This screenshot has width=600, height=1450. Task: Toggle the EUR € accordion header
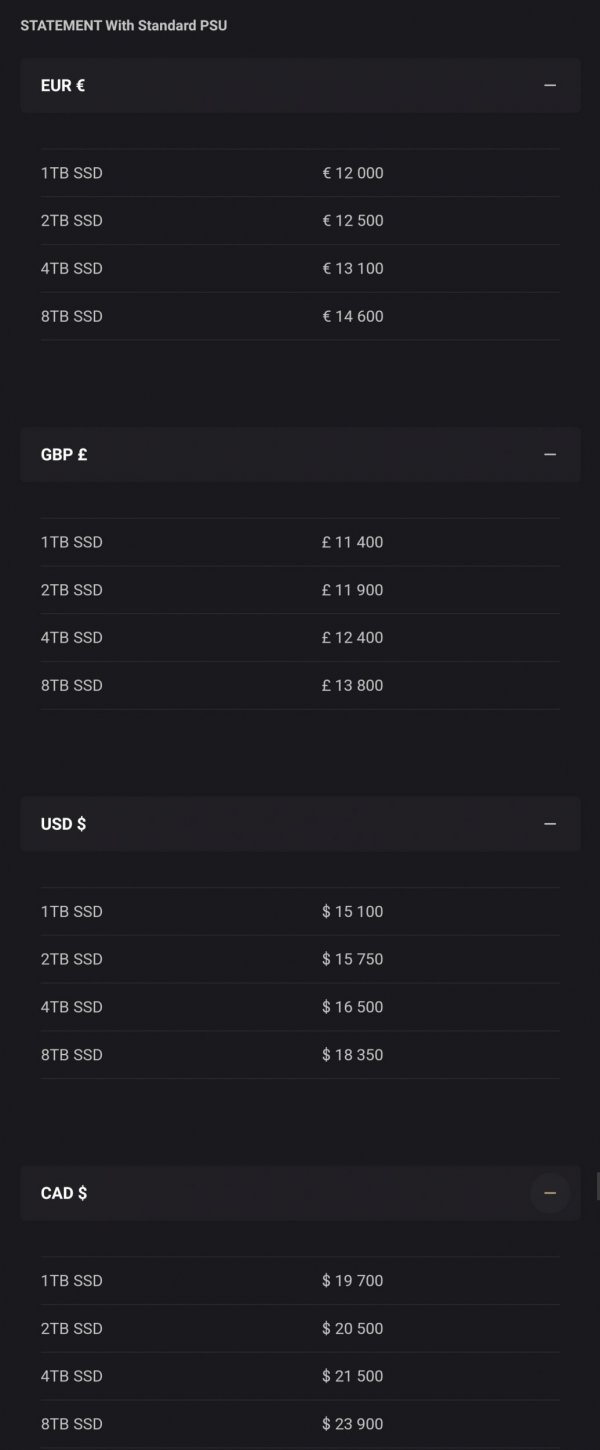pos(300,85)
